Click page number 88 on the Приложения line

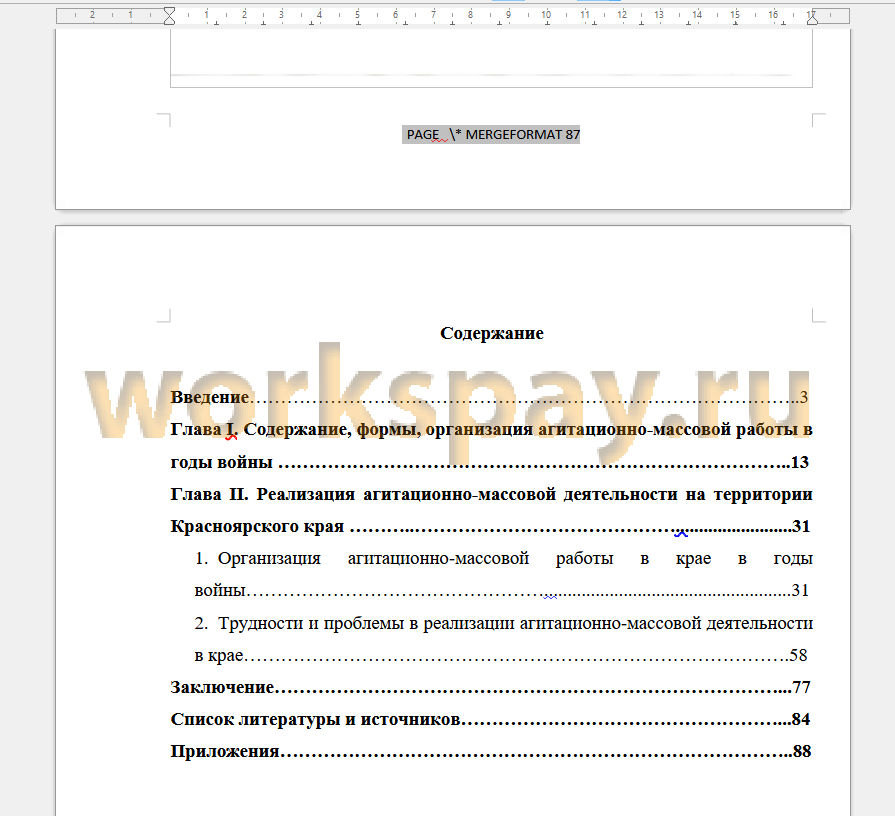click(802, 751)
